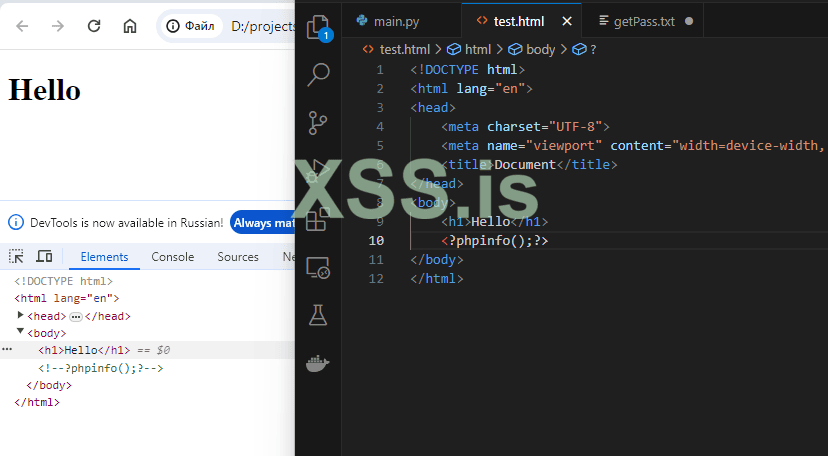The height and width of the screenshot is (456, 828).
Task: Open the Extensions view in VS Code
Action: pos(318,219)
